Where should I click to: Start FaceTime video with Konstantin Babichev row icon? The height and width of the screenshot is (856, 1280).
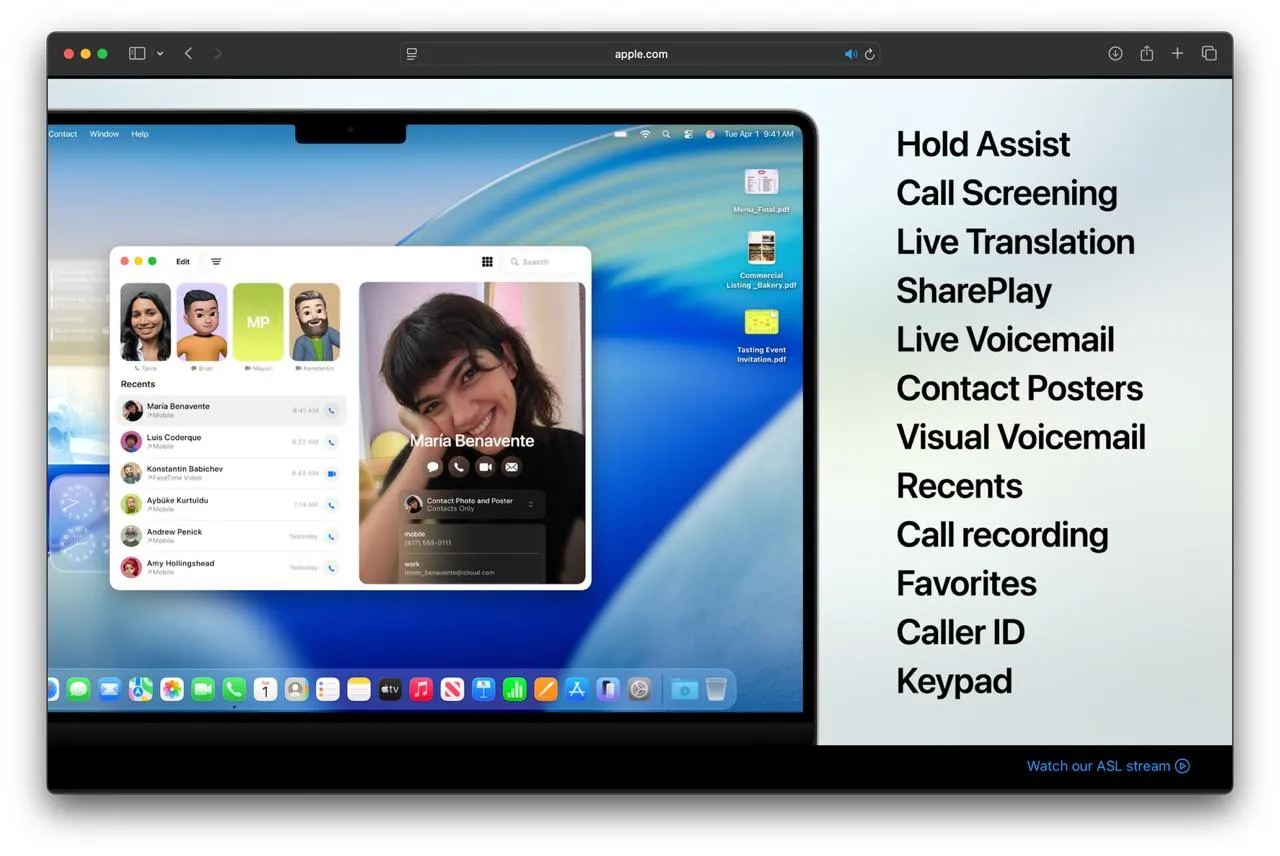[331, 473]
